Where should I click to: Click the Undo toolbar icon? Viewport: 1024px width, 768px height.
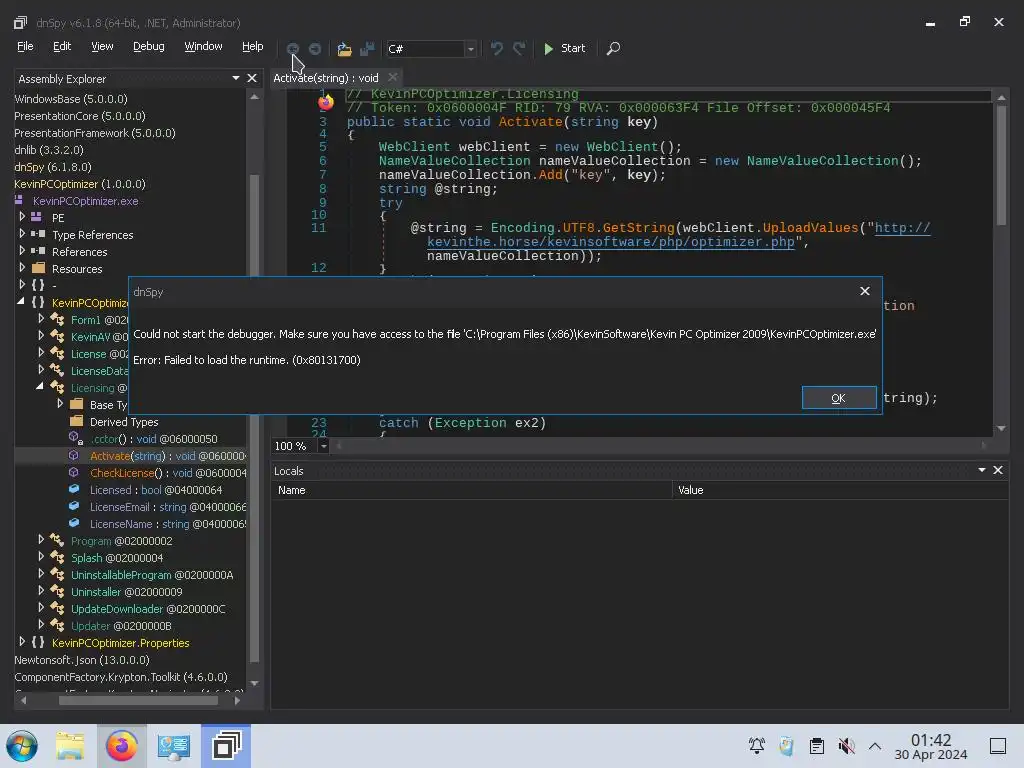point(497,48)
